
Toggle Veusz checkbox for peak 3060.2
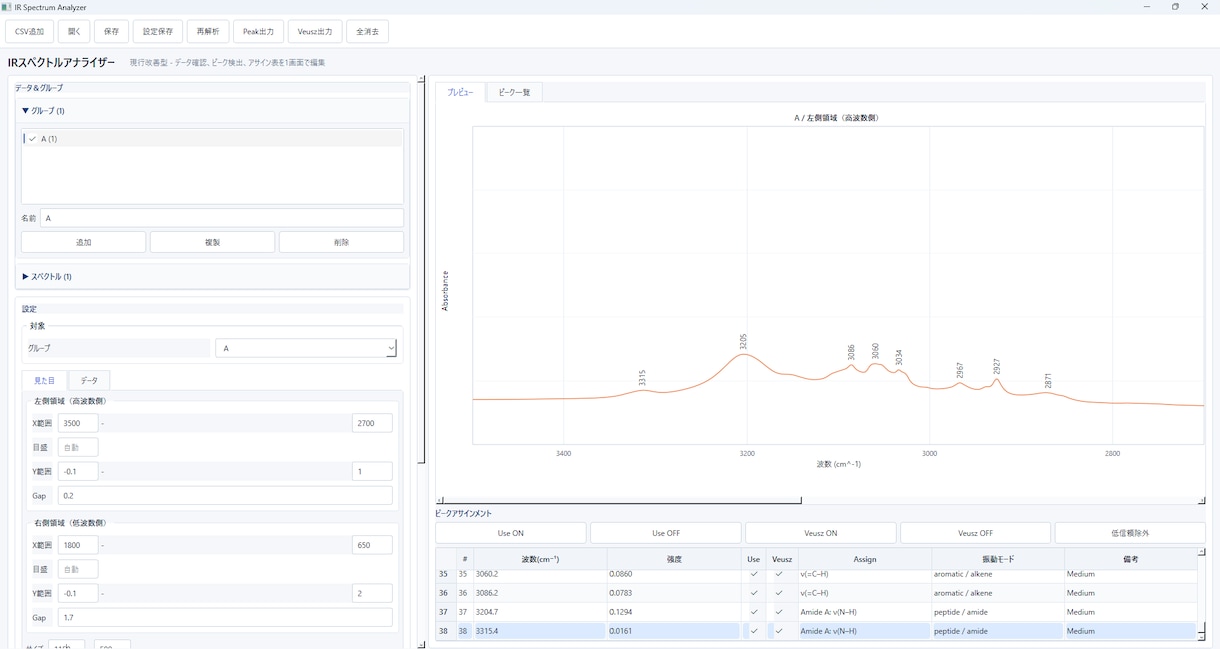coord(779,574)
